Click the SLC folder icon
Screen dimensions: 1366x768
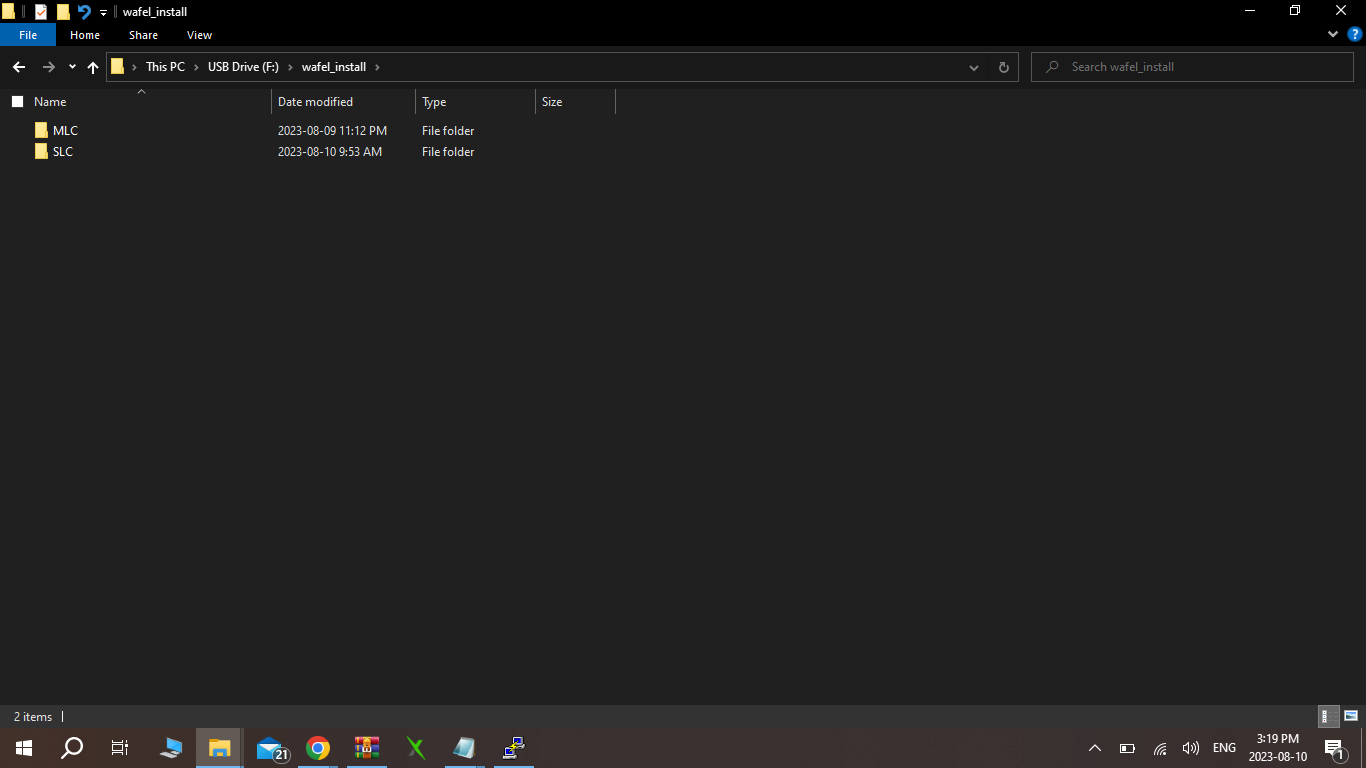41,152
